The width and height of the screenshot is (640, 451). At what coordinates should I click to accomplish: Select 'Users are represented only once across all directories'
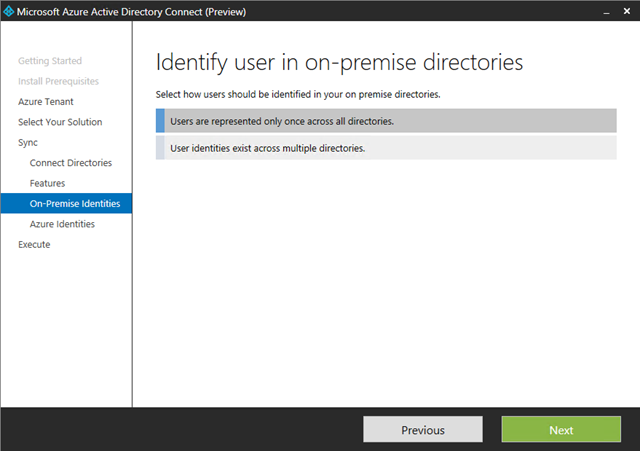[386, 121]
